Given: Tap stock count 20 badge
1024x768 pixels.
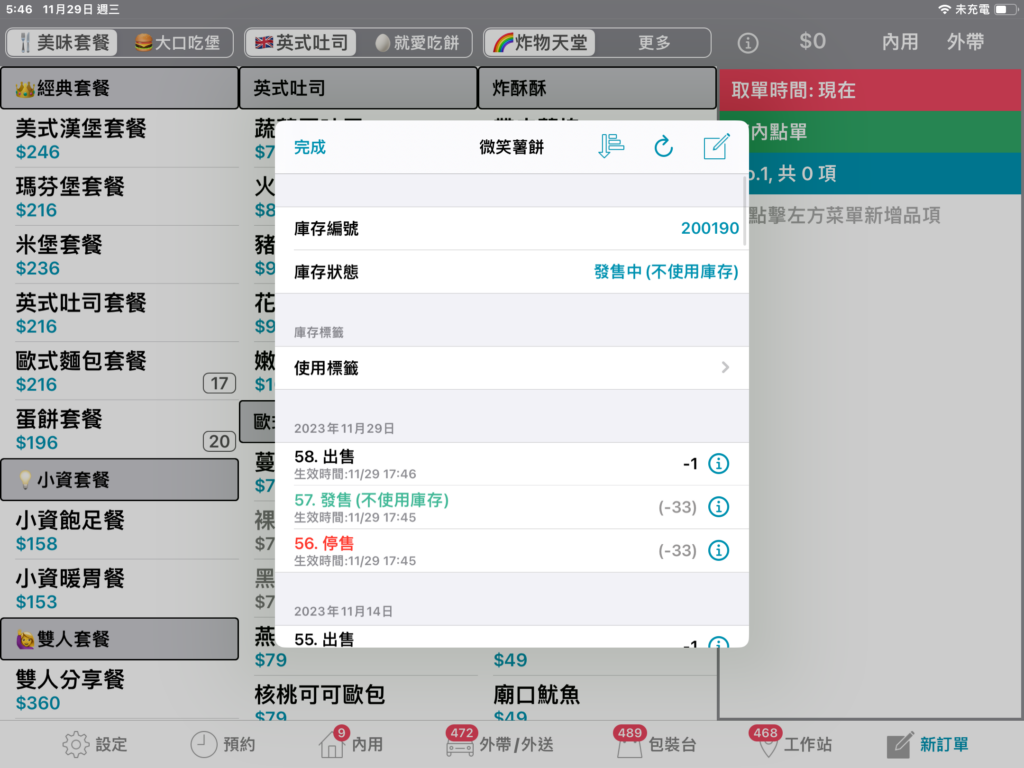Looking at the screenshot, I should (219, 441).
